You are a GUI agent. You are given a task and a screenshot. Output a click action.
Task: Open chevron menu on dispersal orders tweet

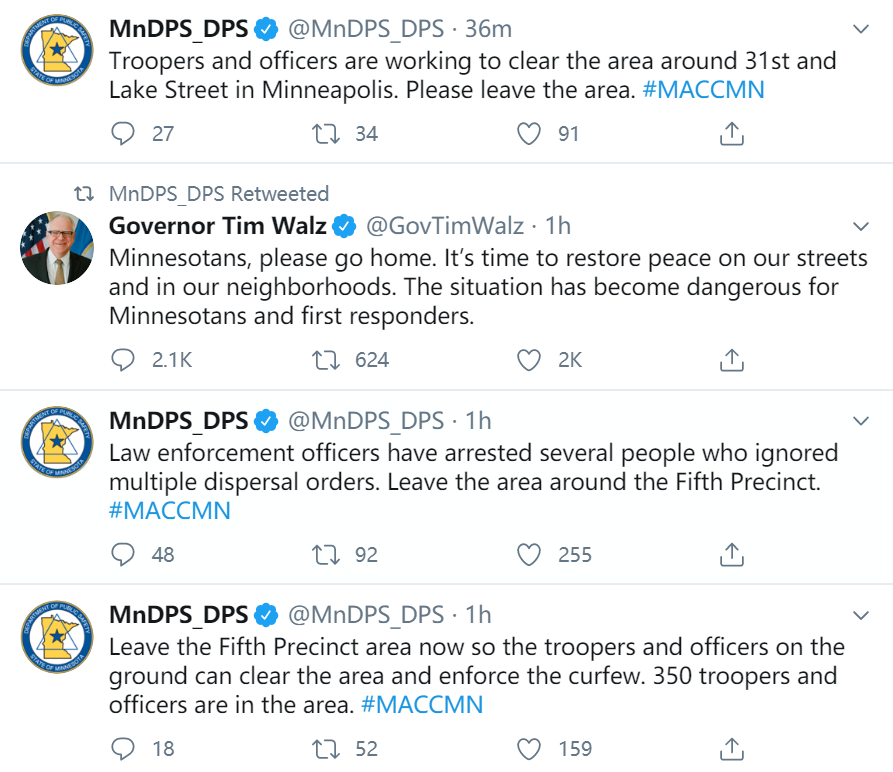pyautogui.click(x=861, y=421)
